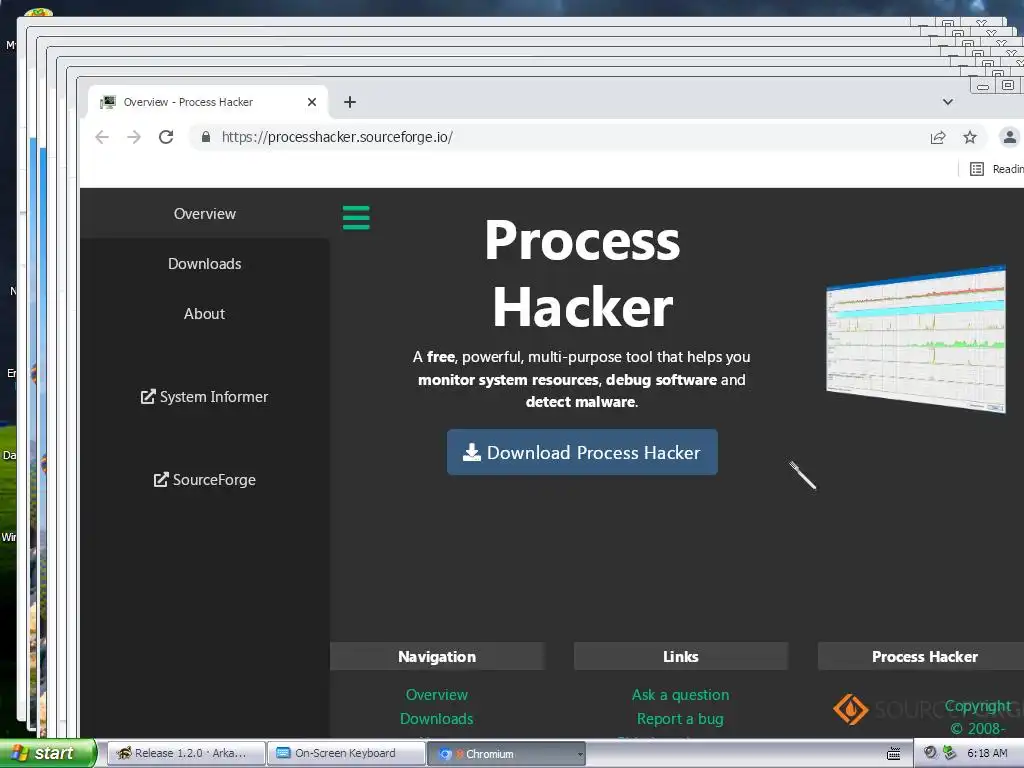Image resolution: width=1024 pixels, height=768 pixels.
Task: Switch to On-Screen Keyboard taskbar item
Action: click(x=346, y=754)
